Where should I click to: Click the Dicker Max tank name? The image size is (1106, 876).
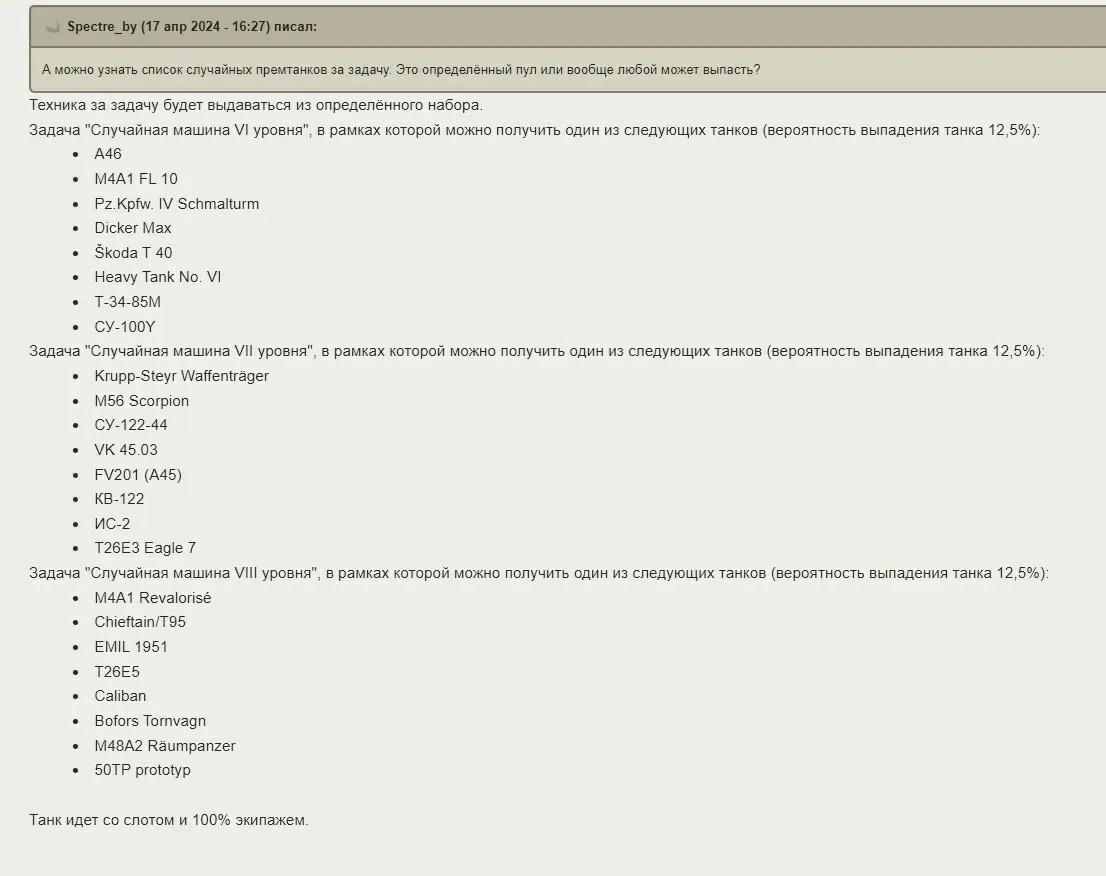(133, 228)
